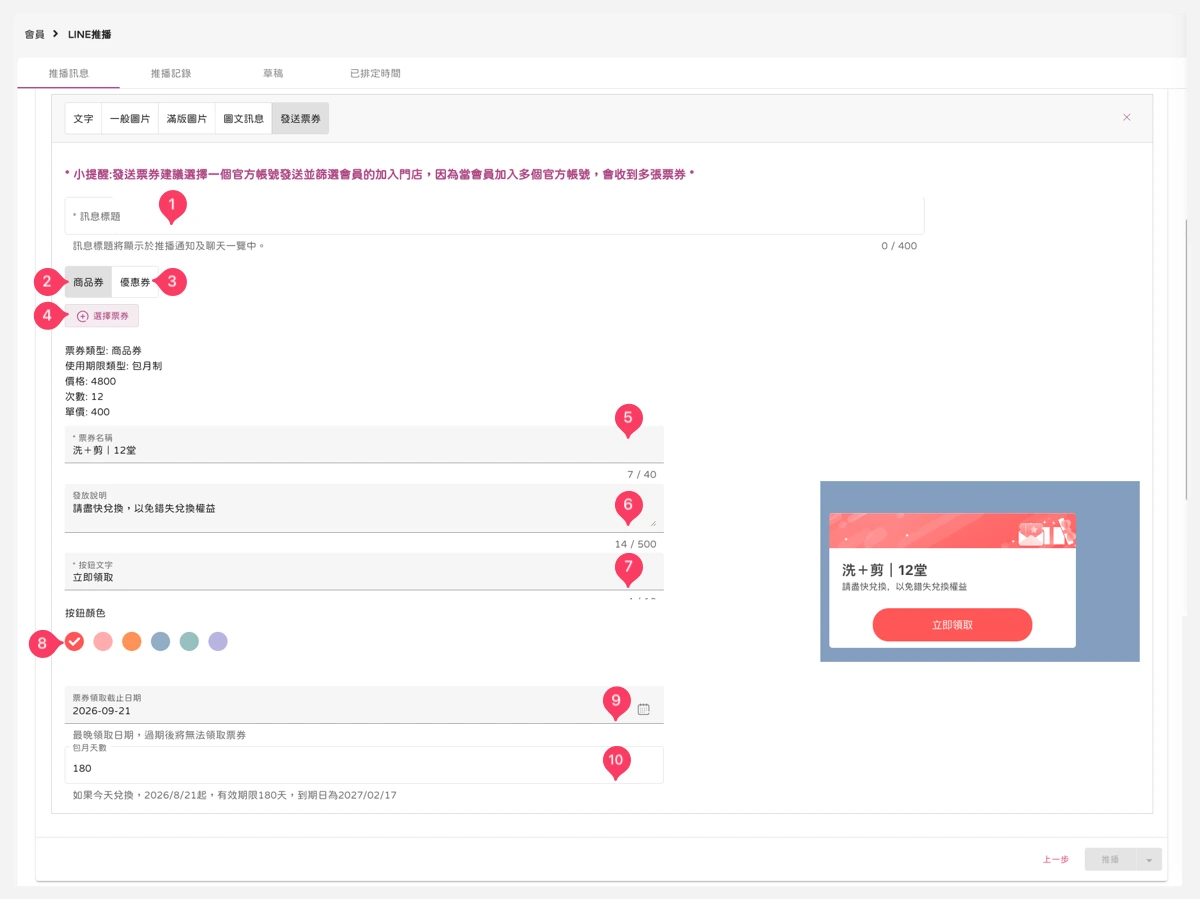This screenshot has width=1200, height=899.
Task: Click the ticket preview card banner image
Action: [x=952, y=531]
